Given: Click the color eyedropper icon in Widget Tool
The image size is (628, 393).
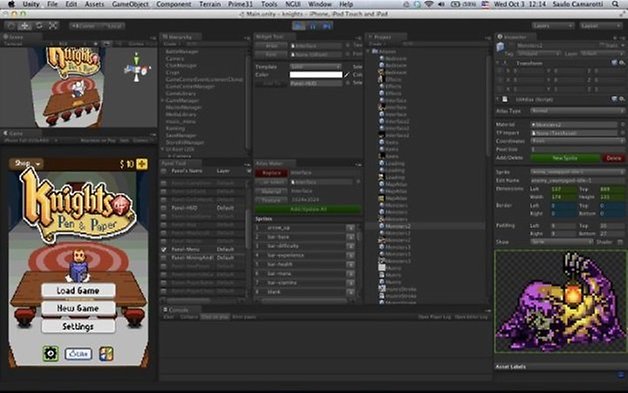Looking at the screenshot, I should 347,75.
